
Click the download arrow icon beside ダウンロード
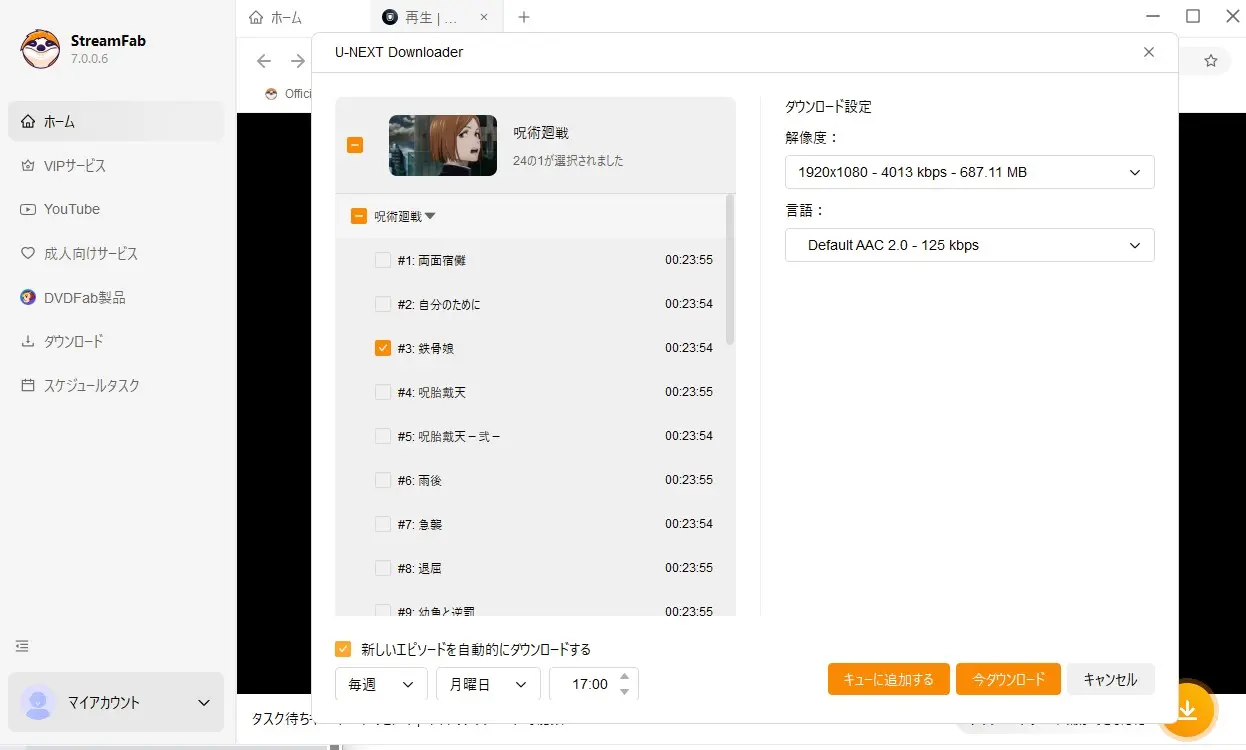point(28,341)
